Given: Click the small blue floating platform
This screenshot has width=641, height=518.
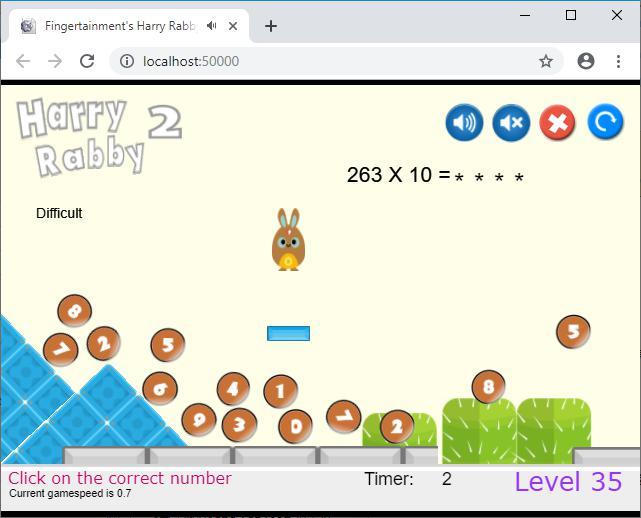Looking at the screenshot, I should click(x=288, y=333).
